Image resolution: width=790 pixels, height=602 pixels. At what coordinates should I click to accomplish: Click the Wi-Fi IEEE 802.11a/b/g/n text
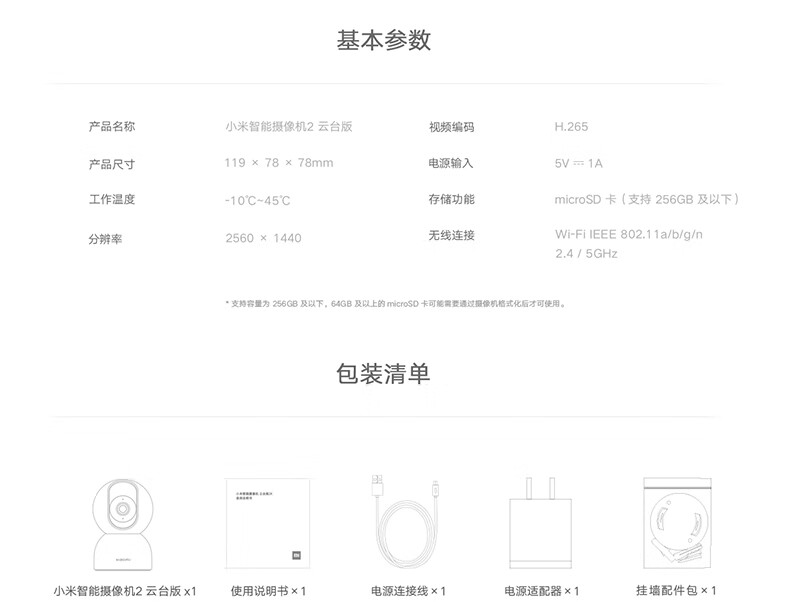pos(629,235)
